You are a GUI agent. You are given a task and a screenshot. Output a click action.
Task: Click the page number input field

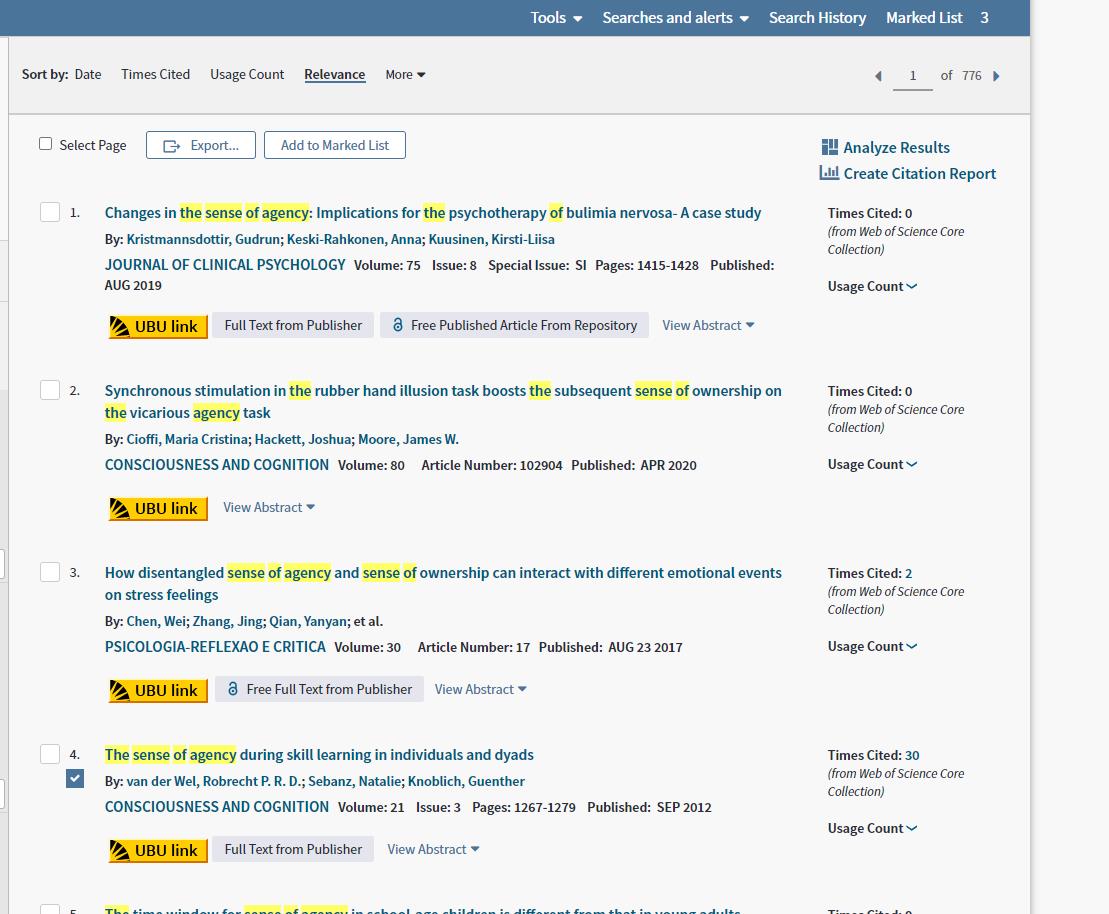pos(912,76)
